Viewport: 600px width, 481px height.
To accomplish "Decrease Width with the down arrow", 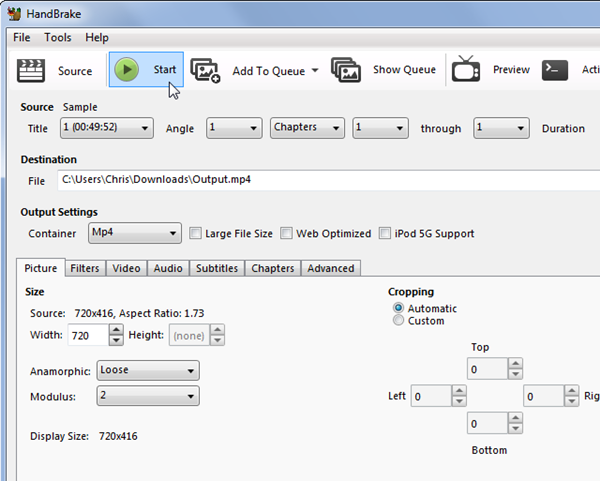I will point(116,340).
